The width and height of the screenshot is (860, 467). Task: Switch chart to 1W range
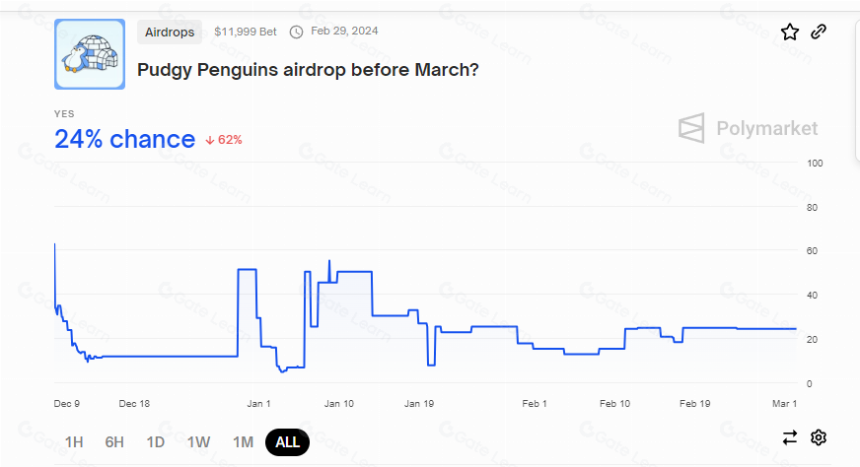click(x=199, y=442)
